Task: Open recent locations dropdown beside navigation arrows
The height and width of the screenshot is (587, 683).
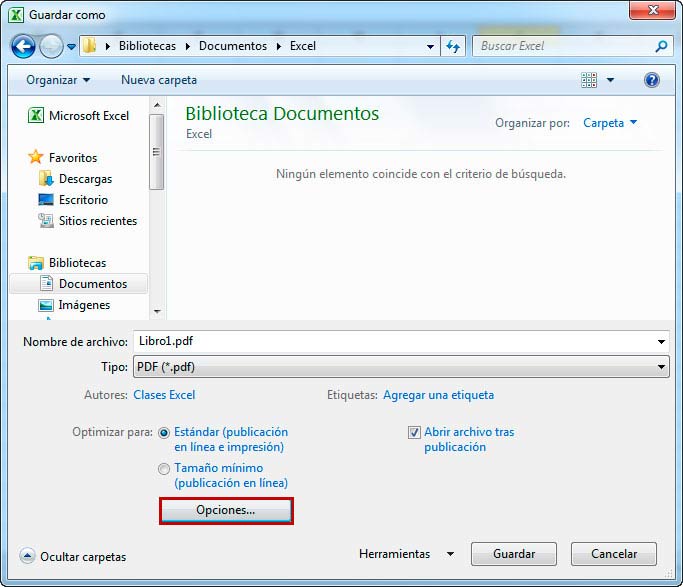Action: coord(71,46)
